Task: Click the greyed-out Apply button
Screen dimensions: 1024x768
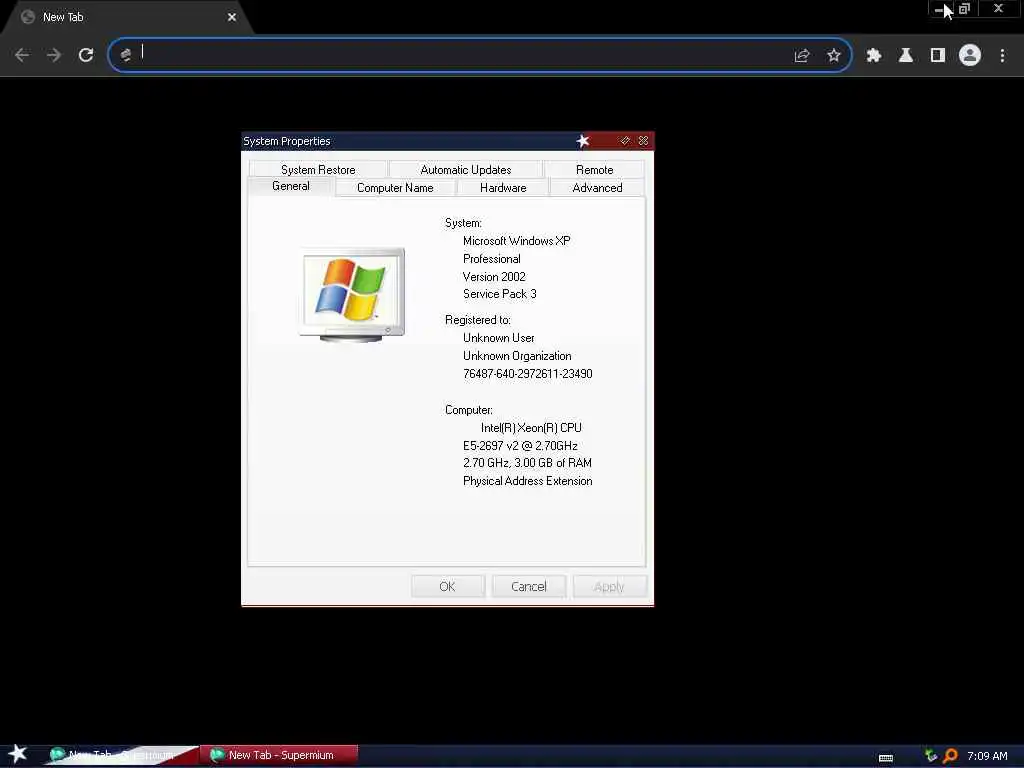Action: [x=609, y=586]
